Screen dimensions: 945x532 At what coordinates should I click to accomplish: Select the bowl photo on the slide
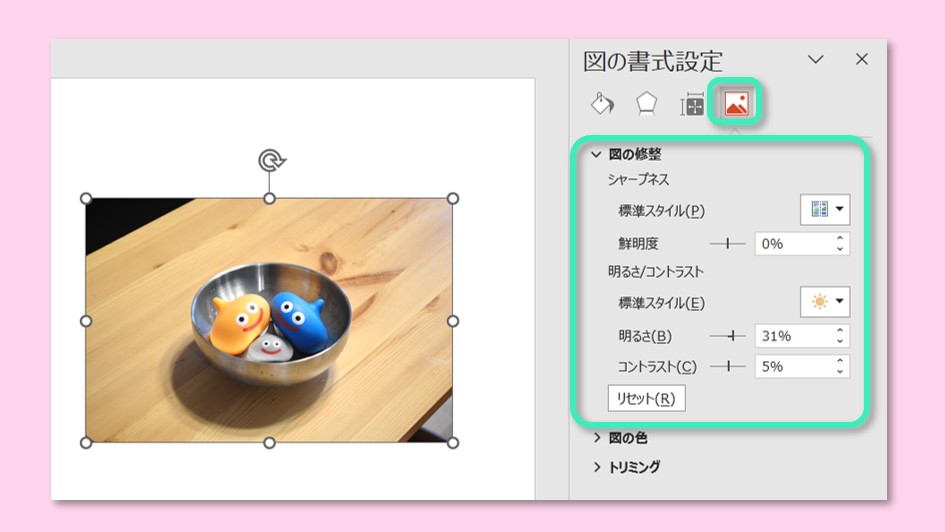coord(269,321)
